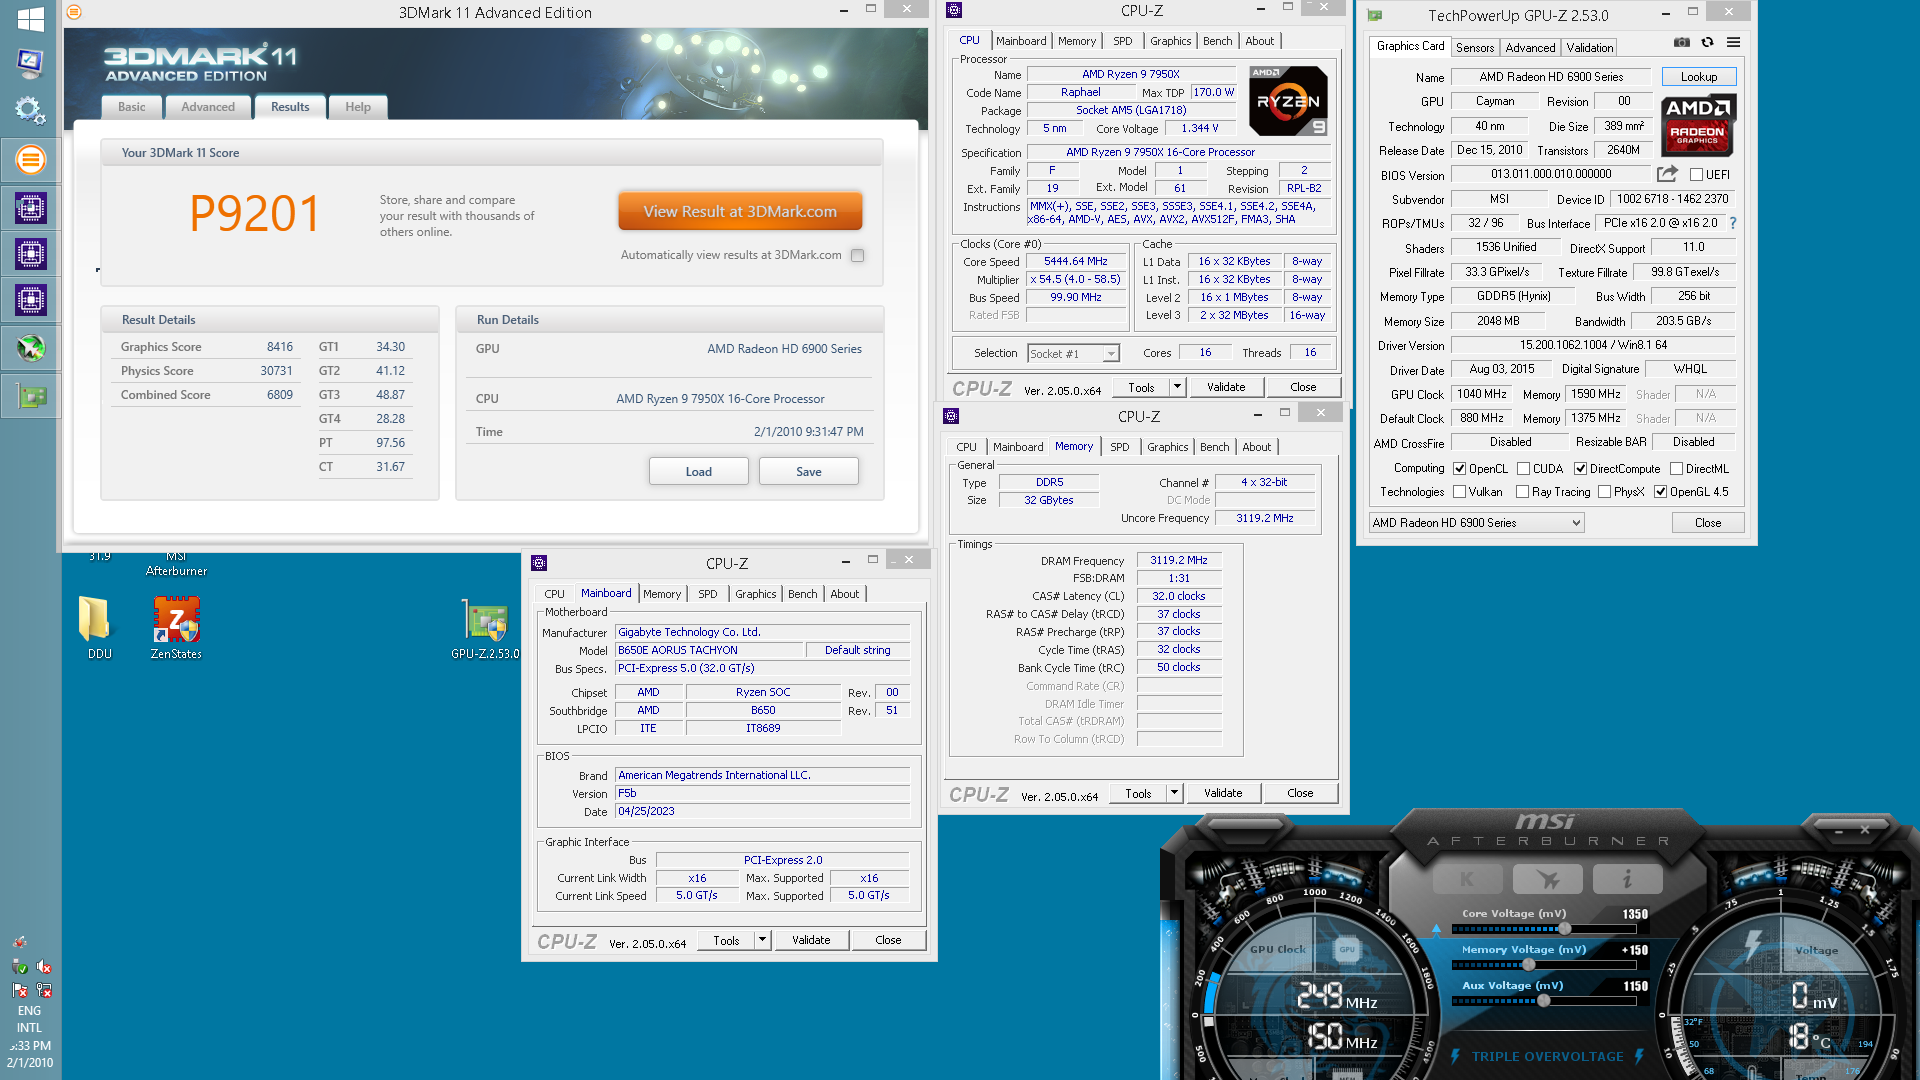Click the Close button in GPU-Z
Viewport: 1920px width, 1080px height.
tap(1707, 522)
